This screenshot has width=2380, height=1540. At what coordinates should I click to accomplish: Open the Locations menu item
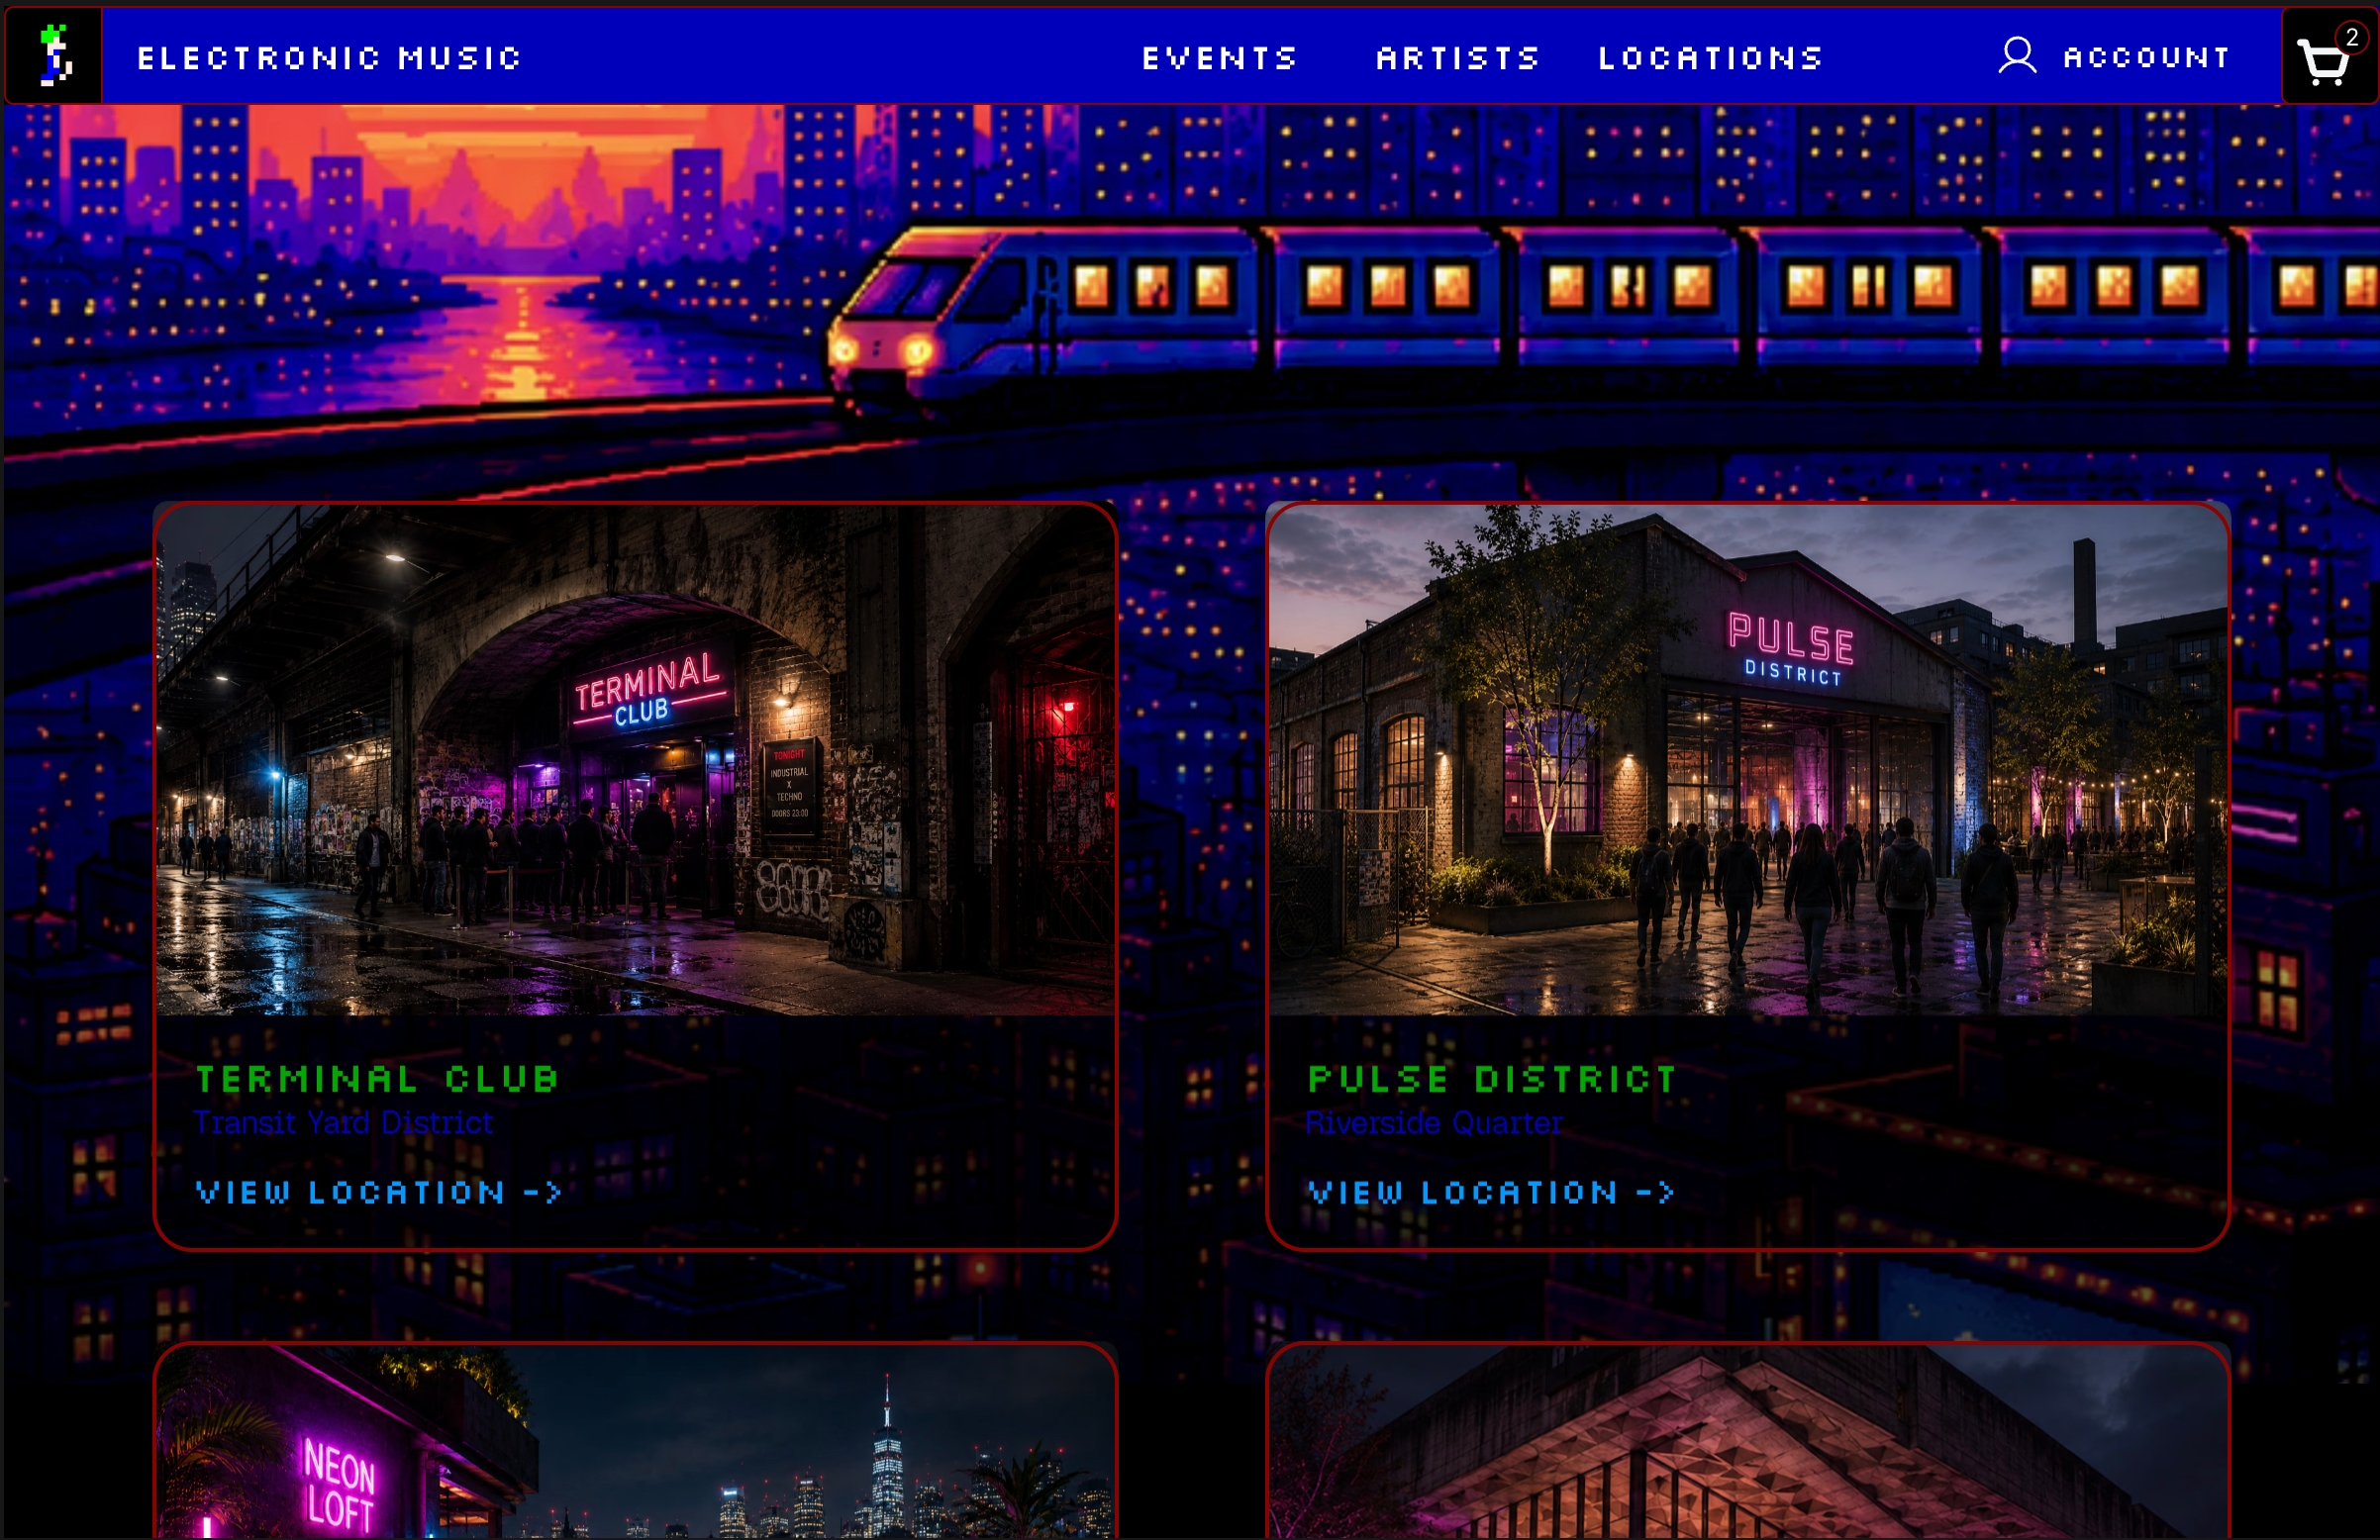click(1711, 58)
